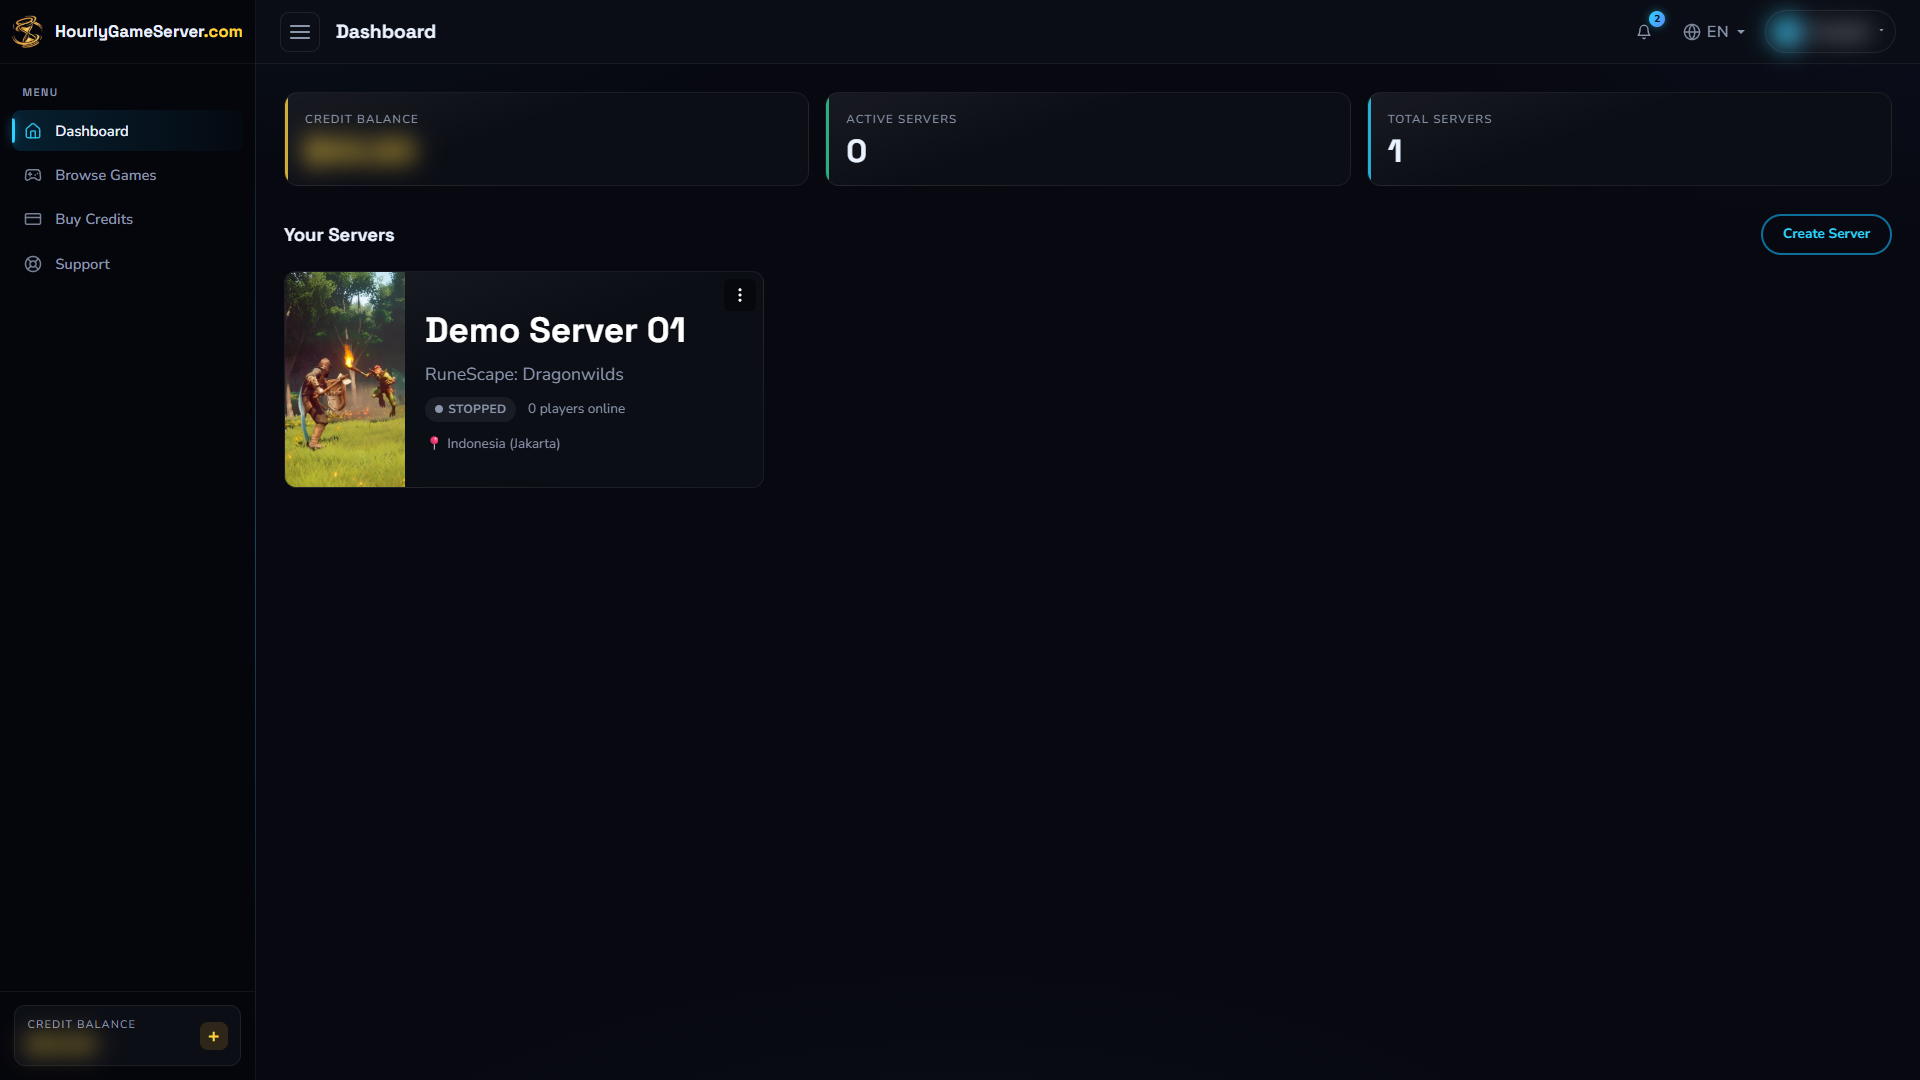Open the notifications bell
Viewport: 1920px width, 1080px height.
(x=1643, y=32)
